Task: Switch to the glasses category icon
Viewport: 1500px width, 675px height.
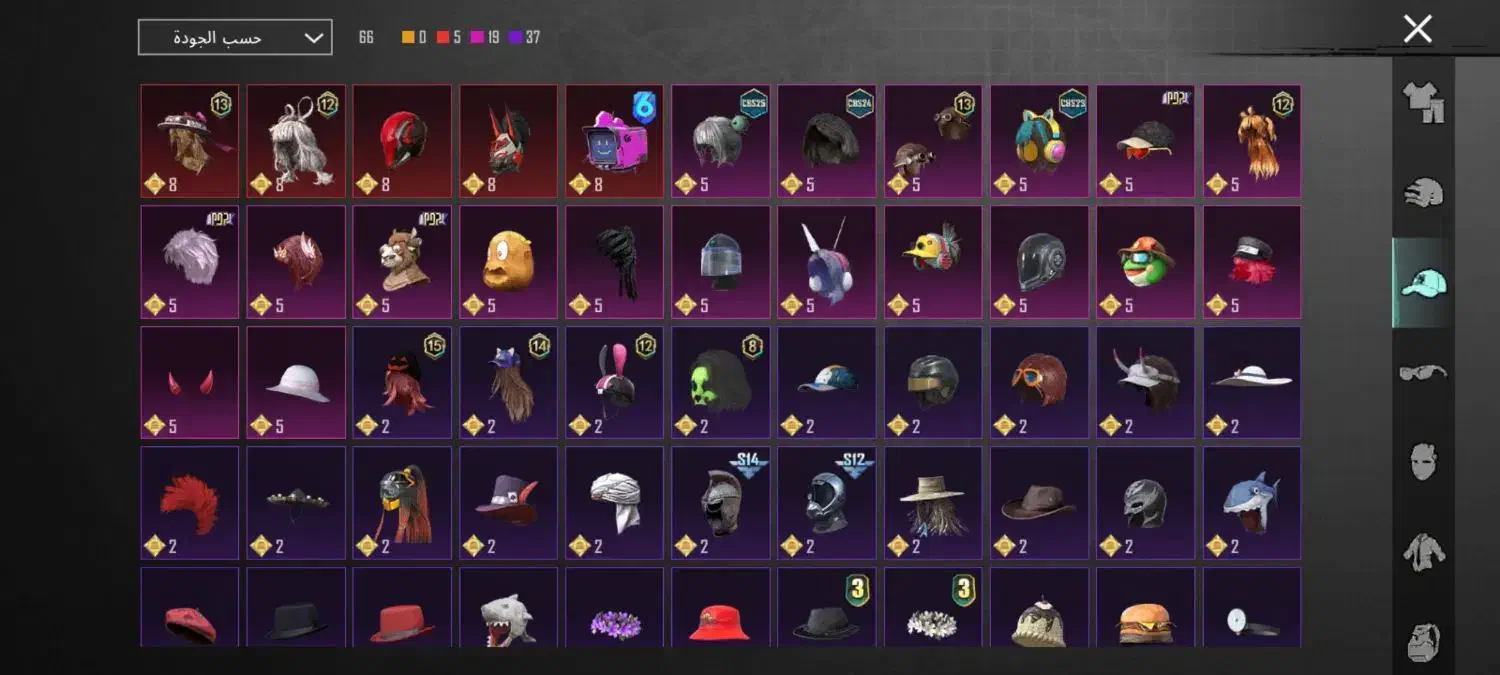Action: [x=1424, y=373]
